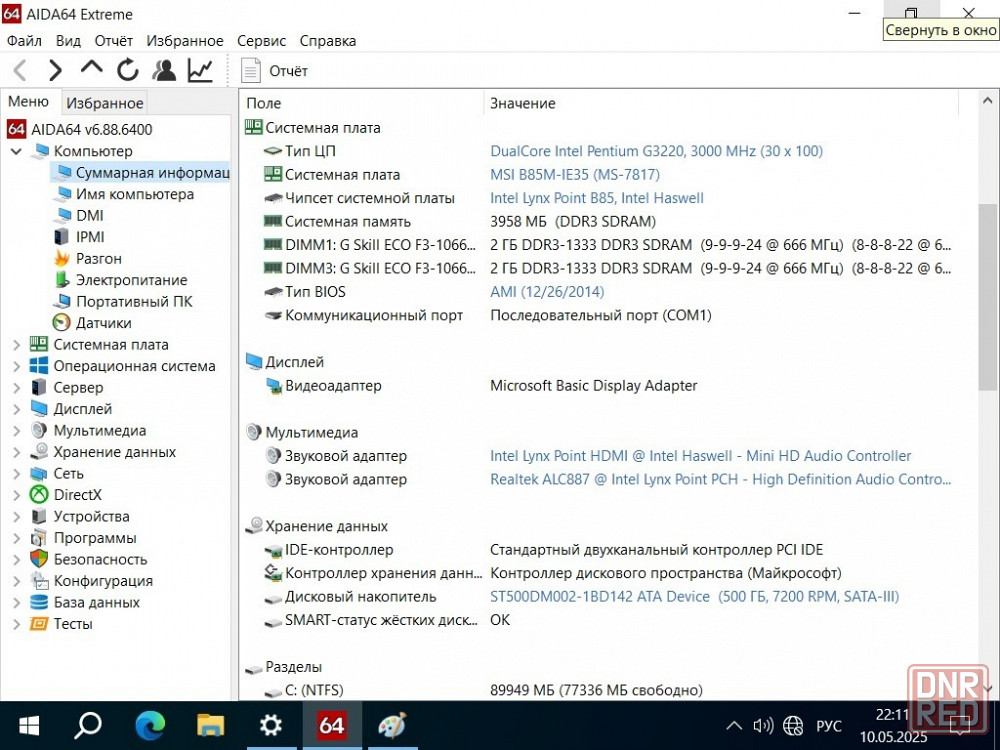Expand the Операционная система tree node
This screenshot has width=1000, height=750.
17,366
